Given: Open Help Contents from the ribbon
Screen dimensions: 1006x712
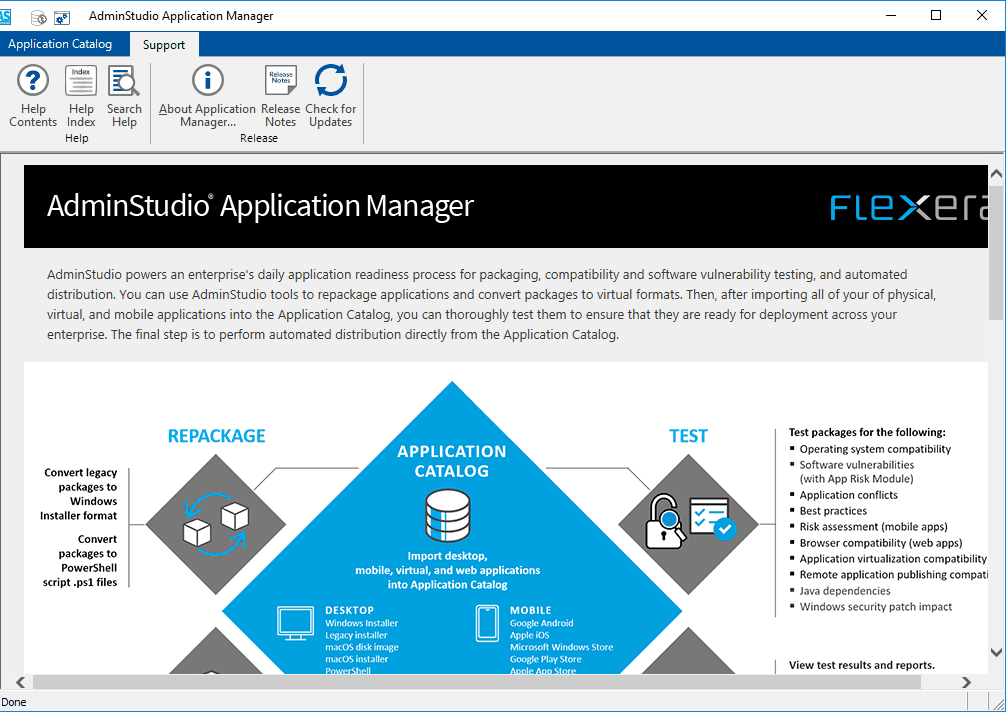Looking at the screenshot, I should (33, 96).
